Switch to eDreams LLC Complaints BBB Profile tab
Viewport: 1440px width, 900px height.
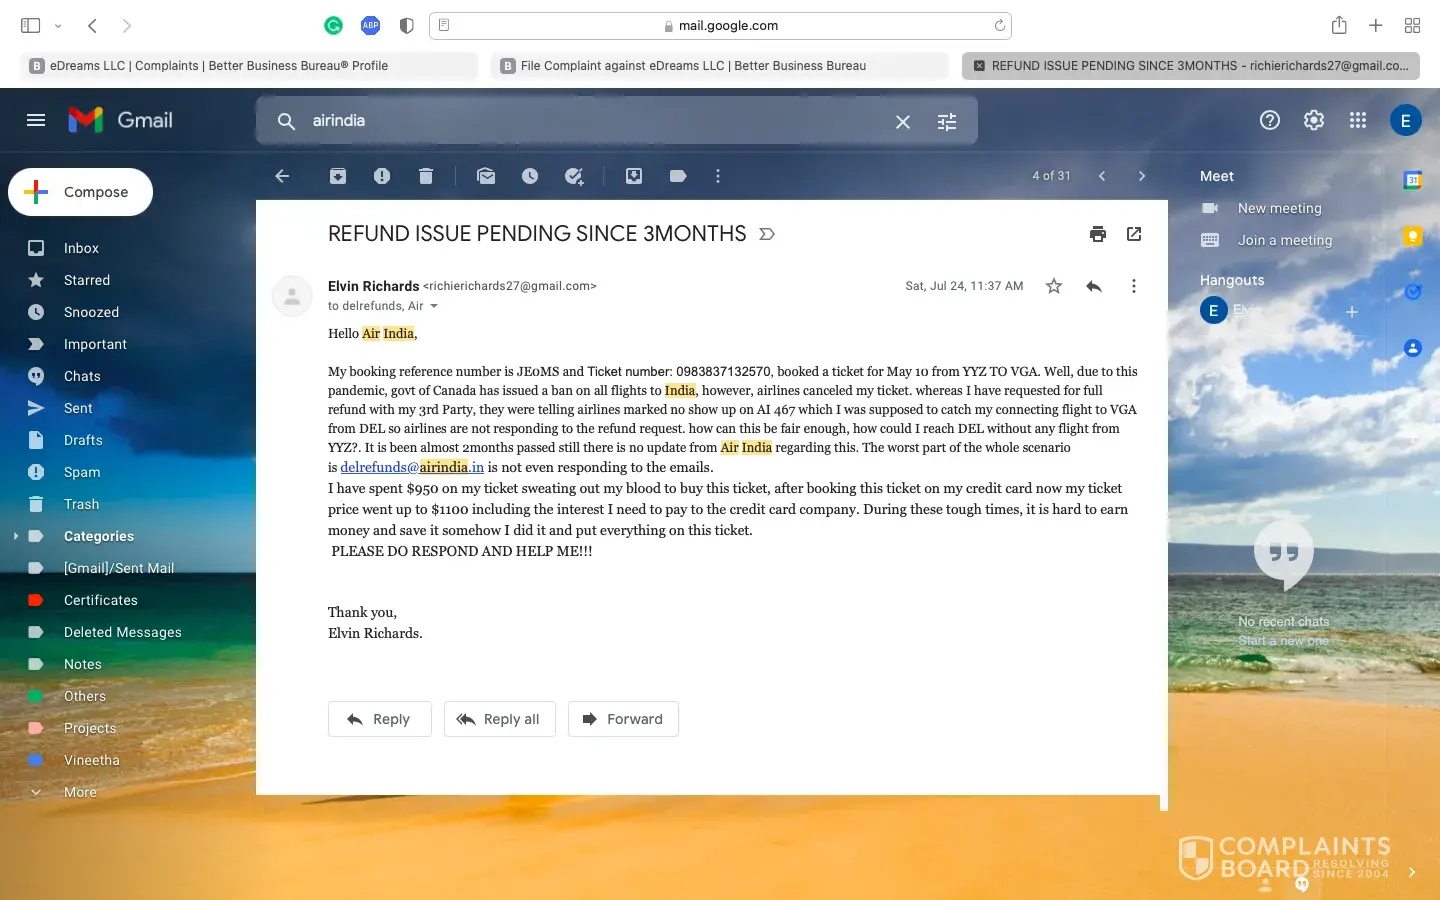tap(248, 66)
